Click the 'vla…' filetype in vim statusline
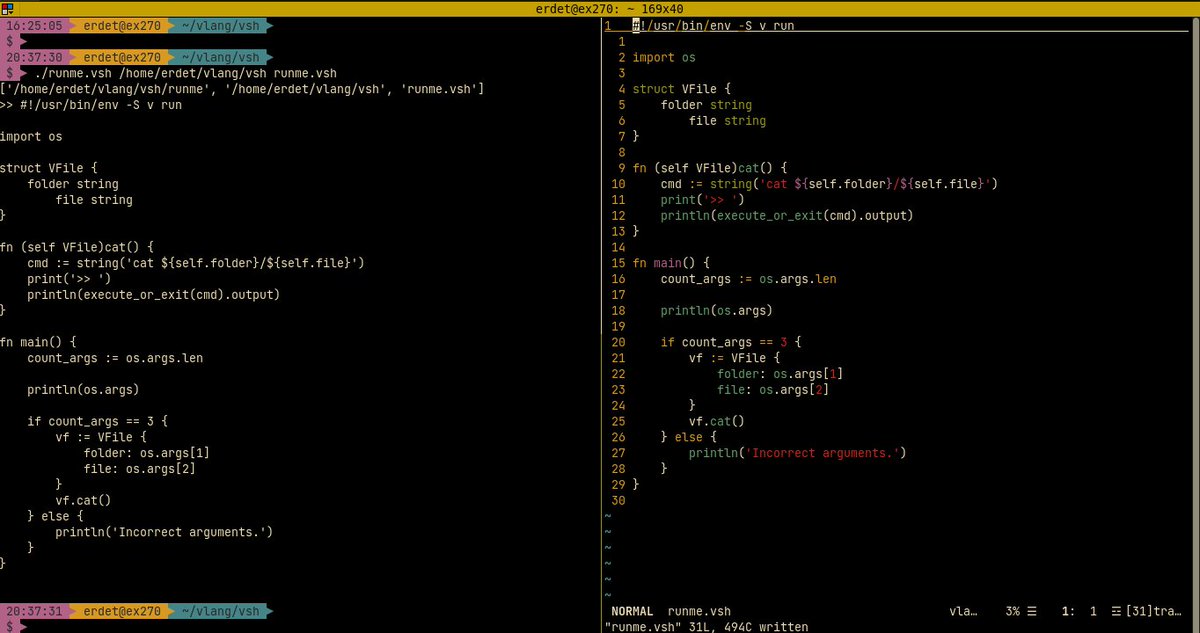 click(963, 611)
